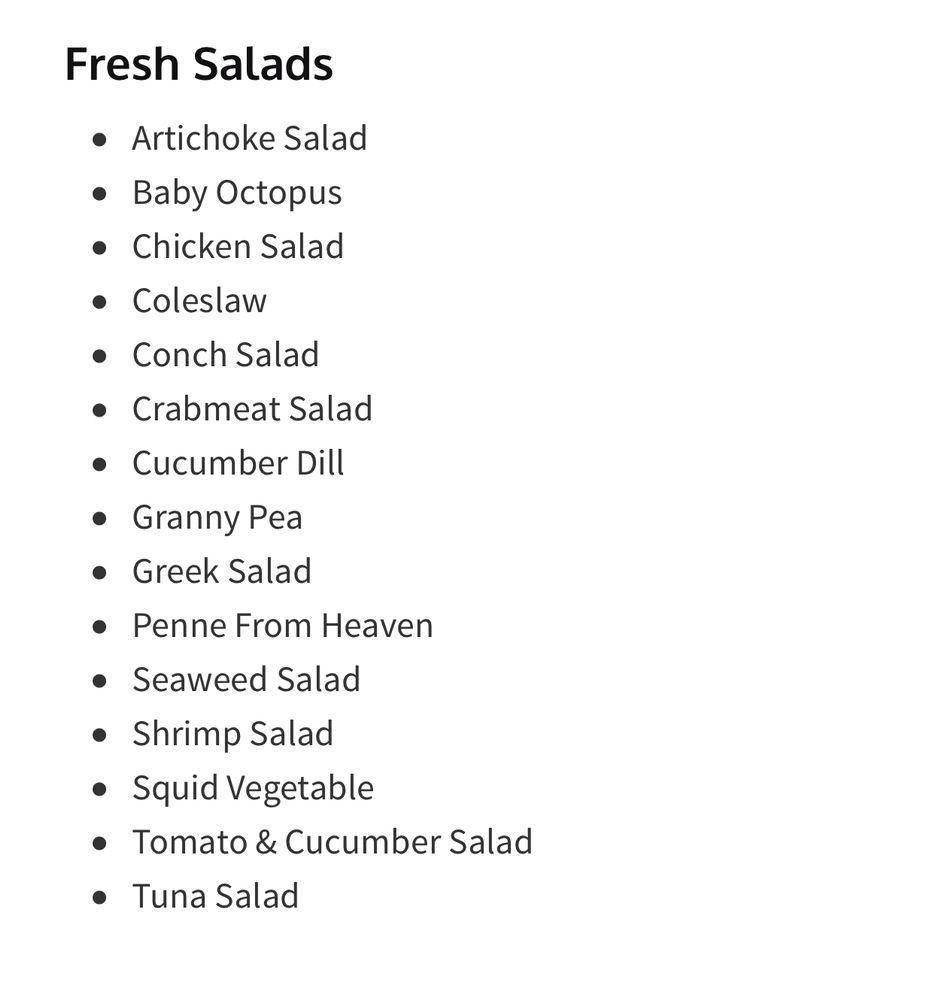Select Conch Salad in the list
934x1000 pixels.
point(225,354)
